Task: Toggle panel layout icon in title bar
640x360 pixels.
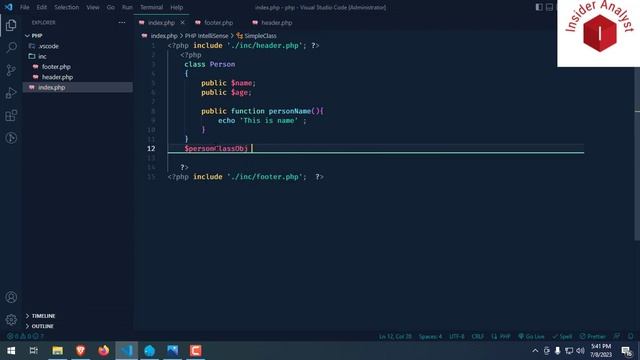Action: [549, 7]
